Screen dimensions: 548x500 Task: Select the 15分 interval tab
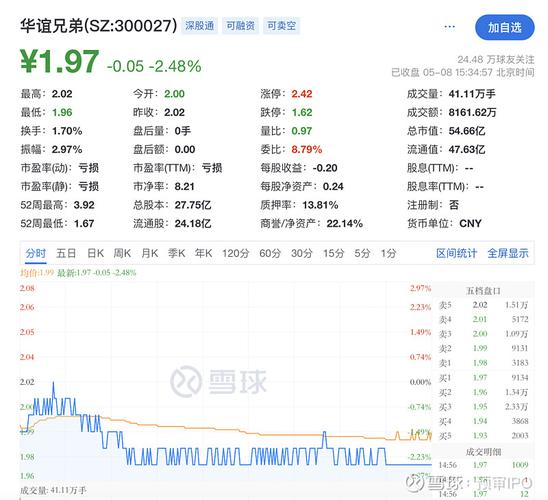pyautogui.click(x=333, y=253)
